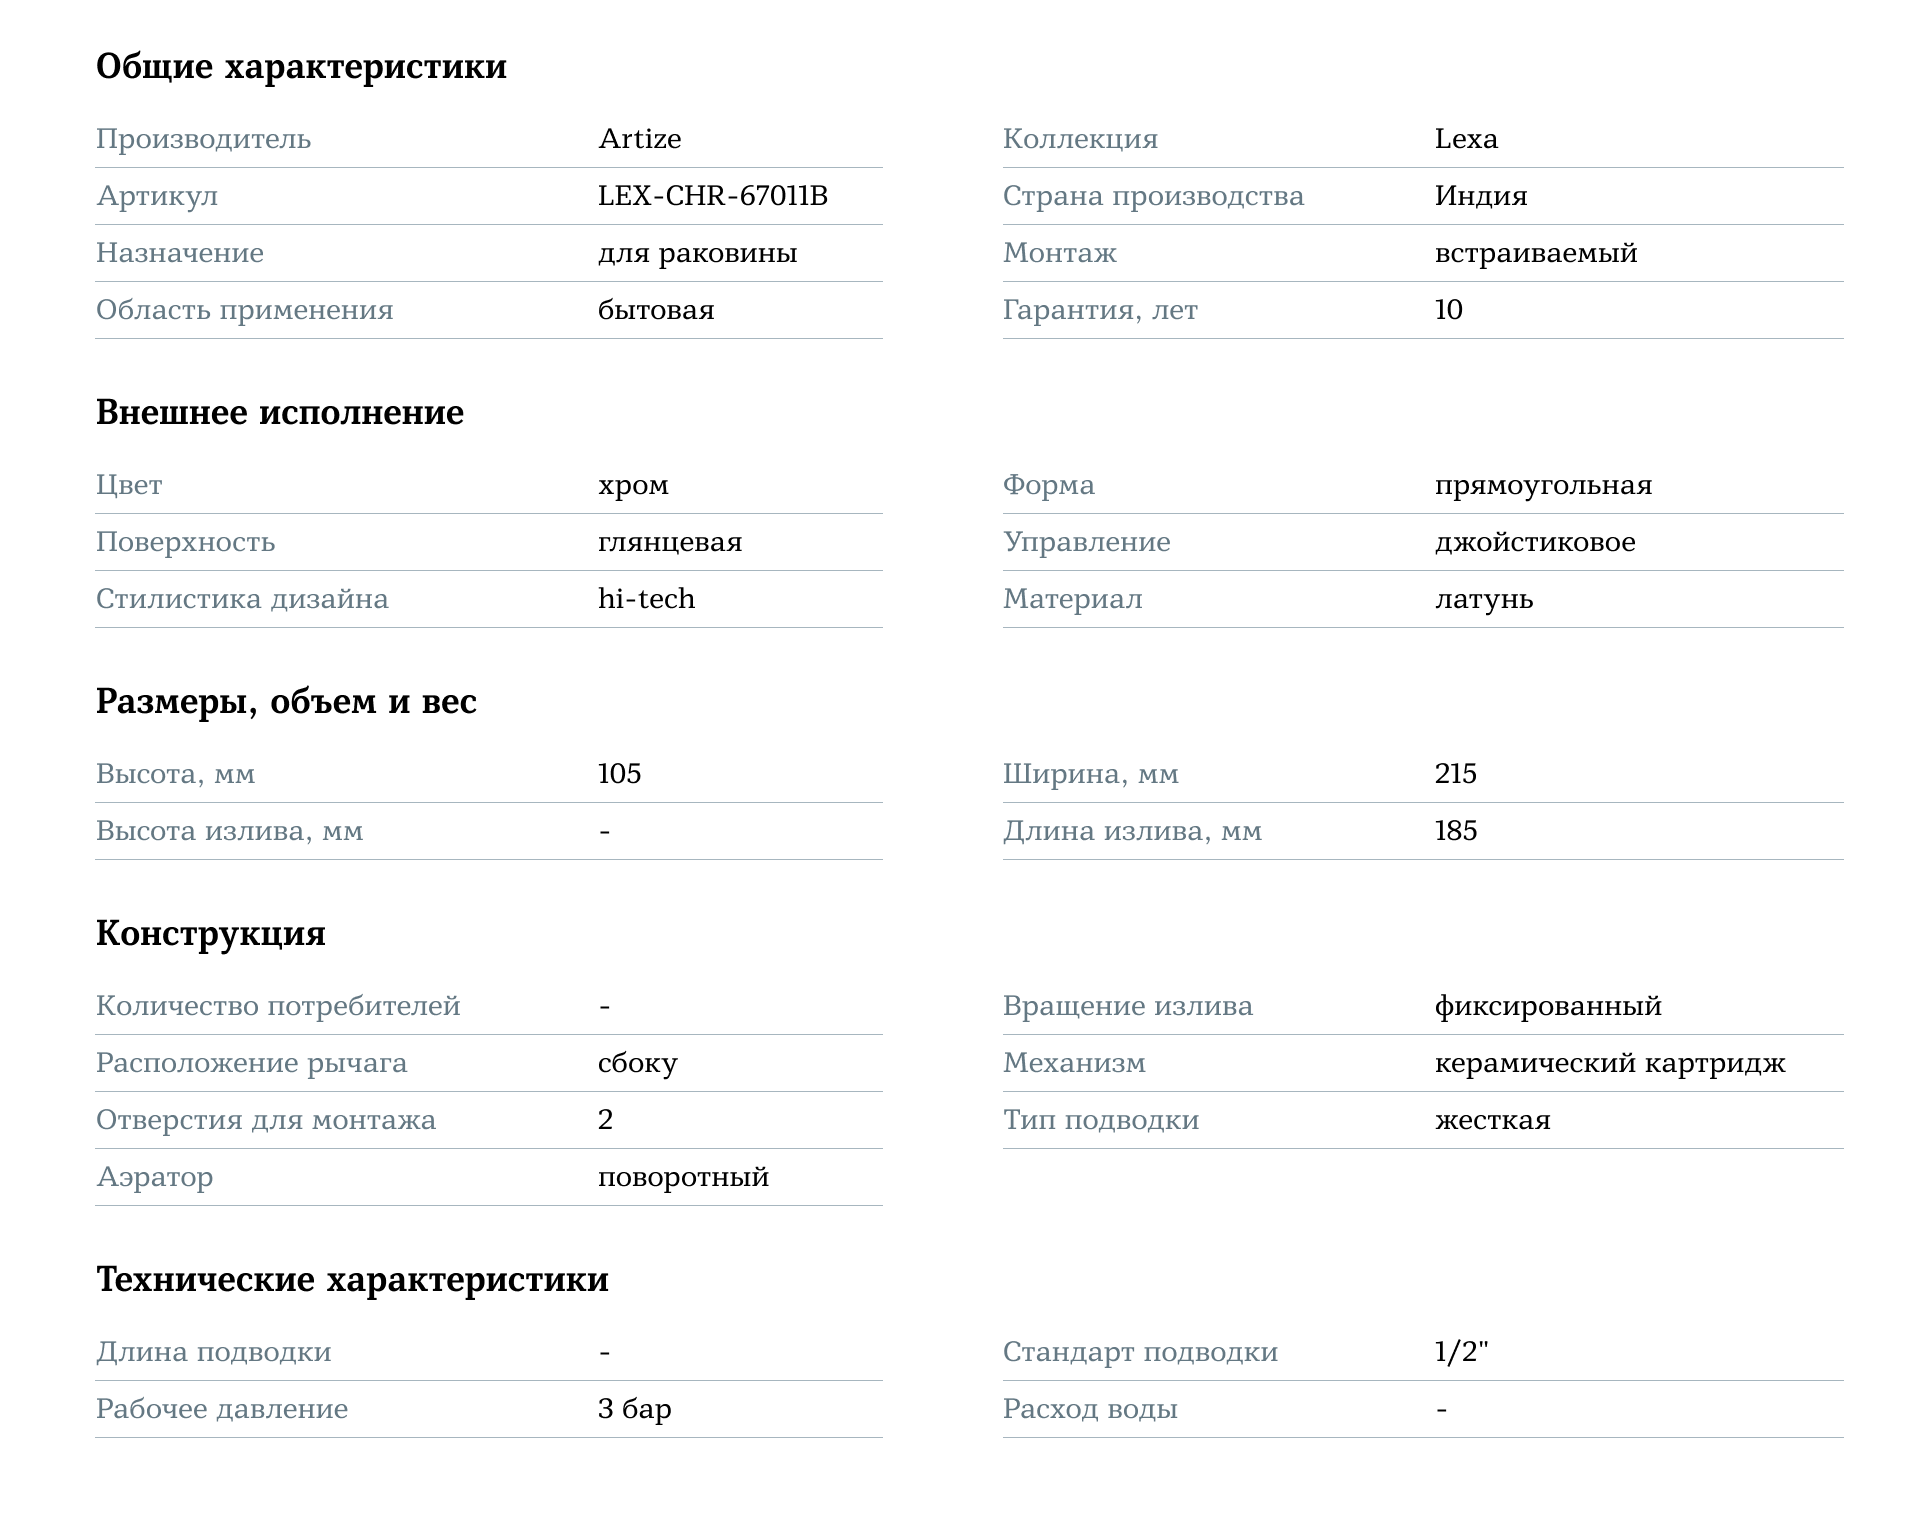Screen dimensions: 1920x1532
Task: Click the Размеры, объем и вес heading
Action: pyautogui.click(x=286, y=702)
